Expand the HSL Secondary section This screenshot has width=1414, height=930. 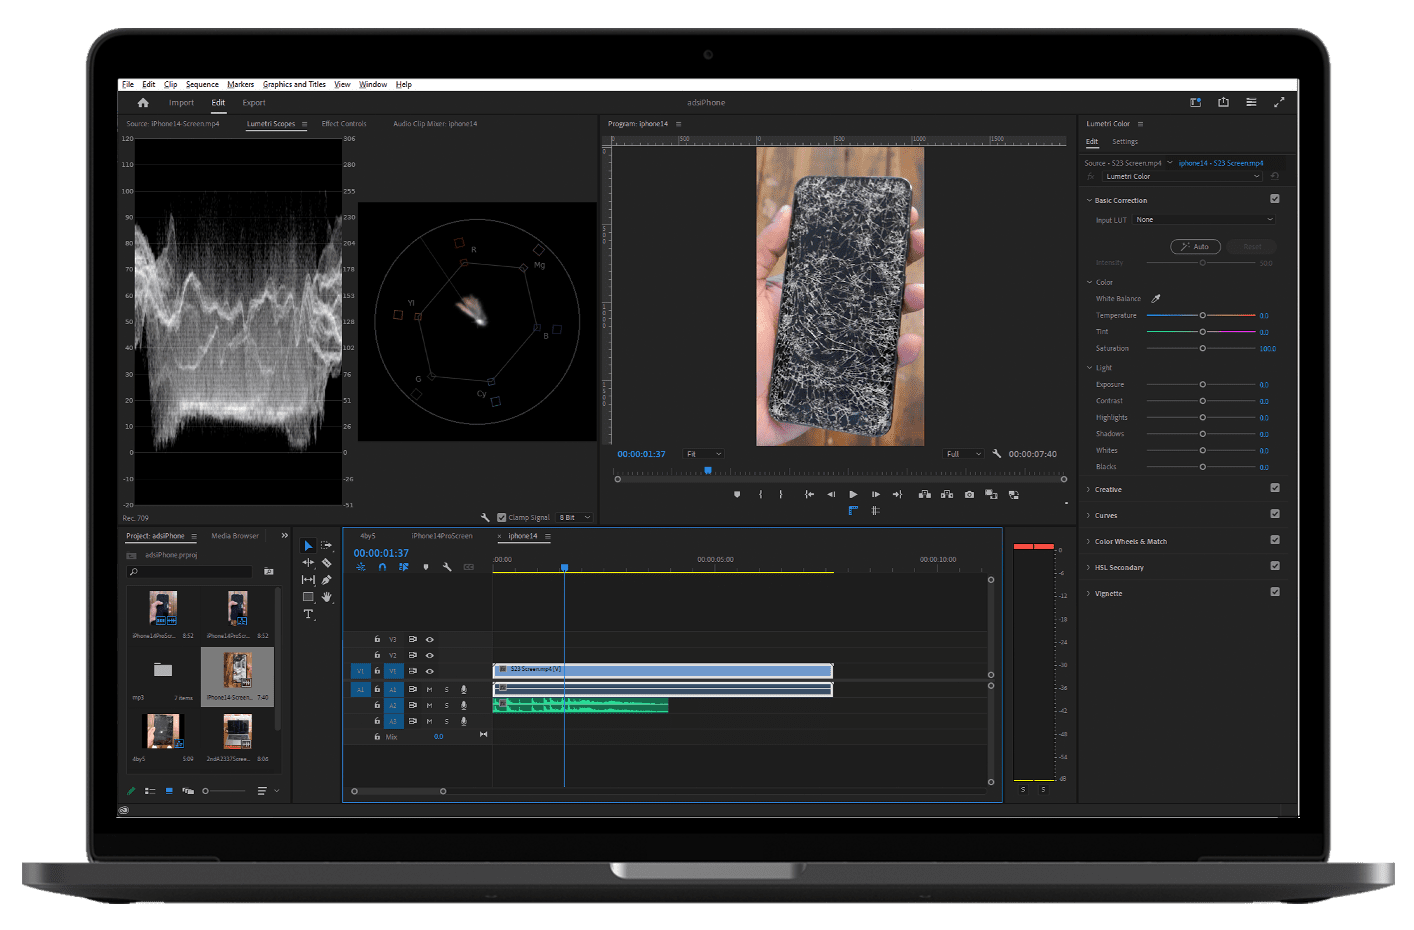[x=1089, y=567]
